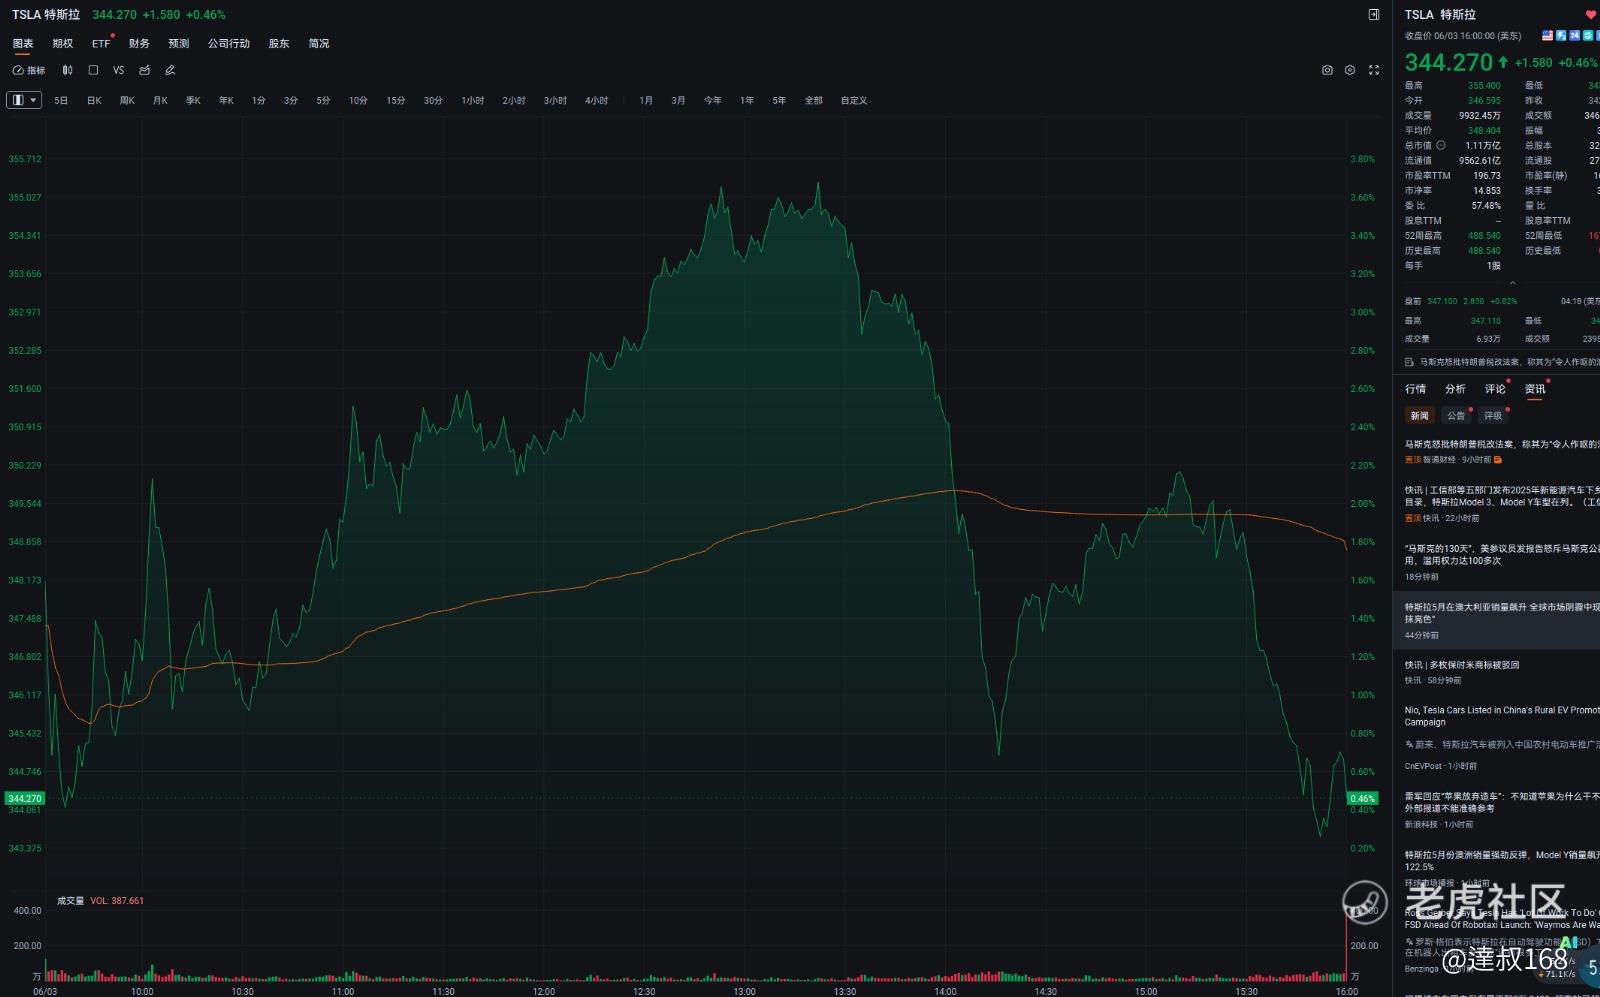
Task: Enter fullscreen chart mode
Action: tap(1374, 70)
